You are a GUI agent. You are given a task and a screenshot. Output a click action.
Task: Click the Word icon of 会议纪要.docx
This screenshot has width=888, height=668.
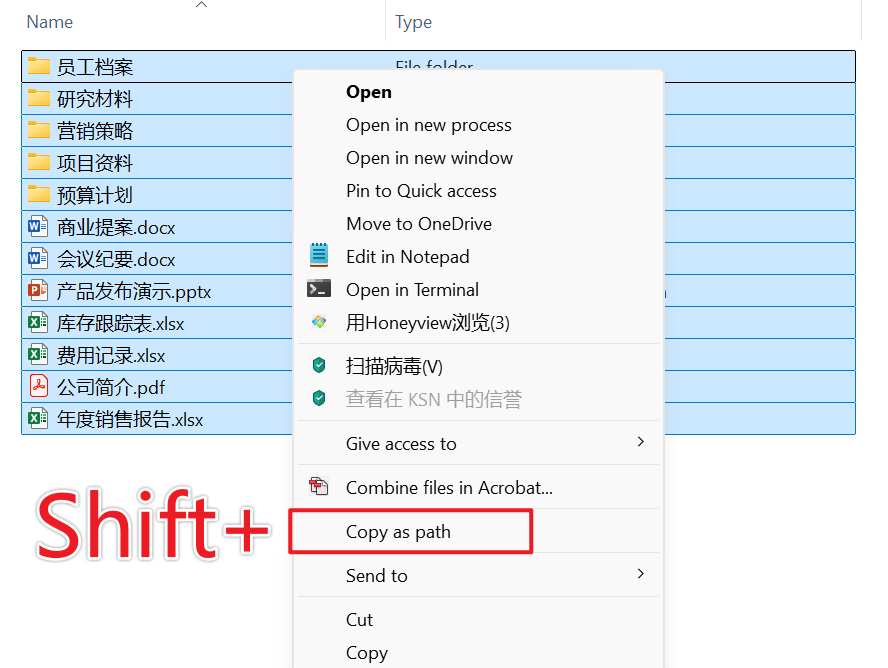[38, 258]
